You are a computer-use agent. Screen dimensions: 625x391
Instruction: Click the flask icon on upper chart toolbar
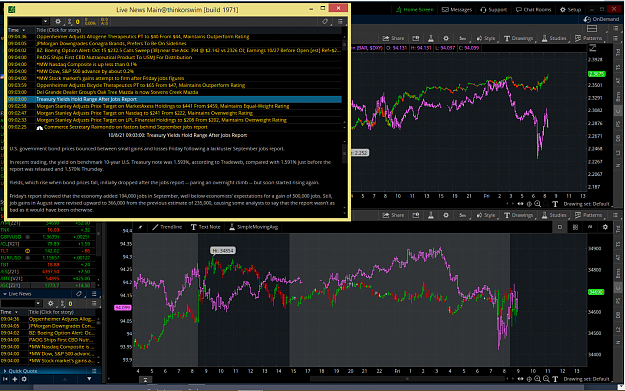[431, 38]
